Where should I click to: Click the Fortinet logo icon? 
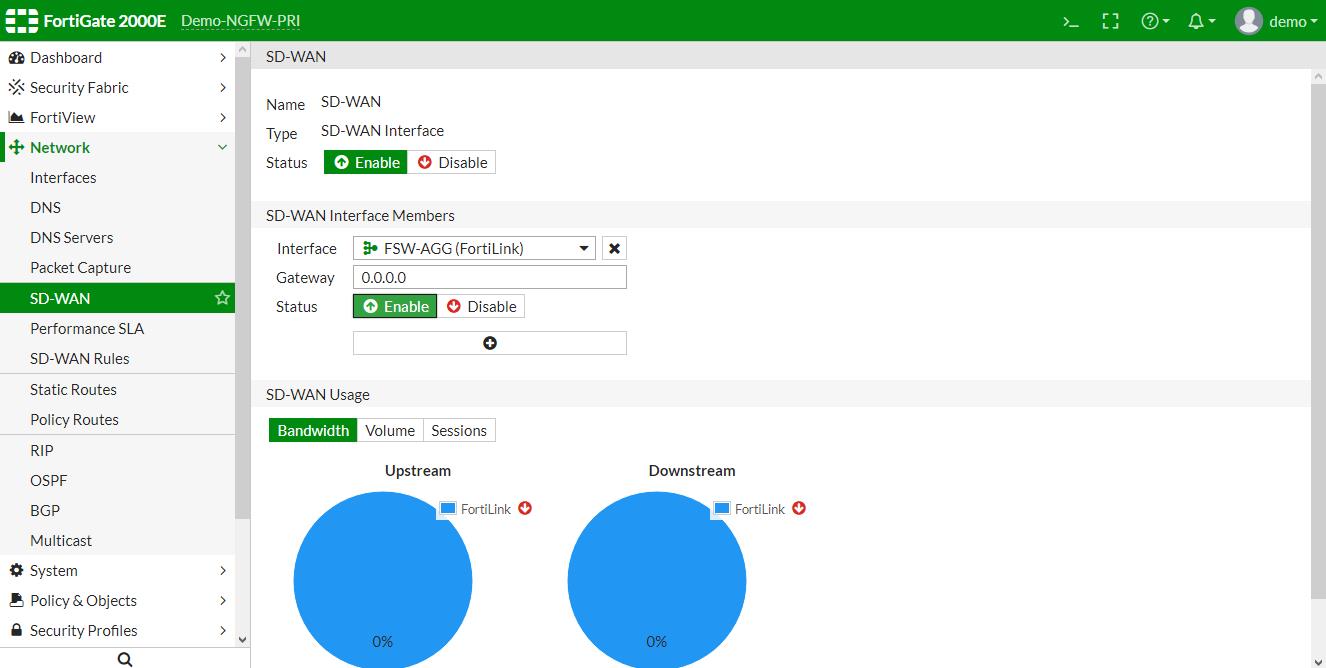tap(21, 20)
